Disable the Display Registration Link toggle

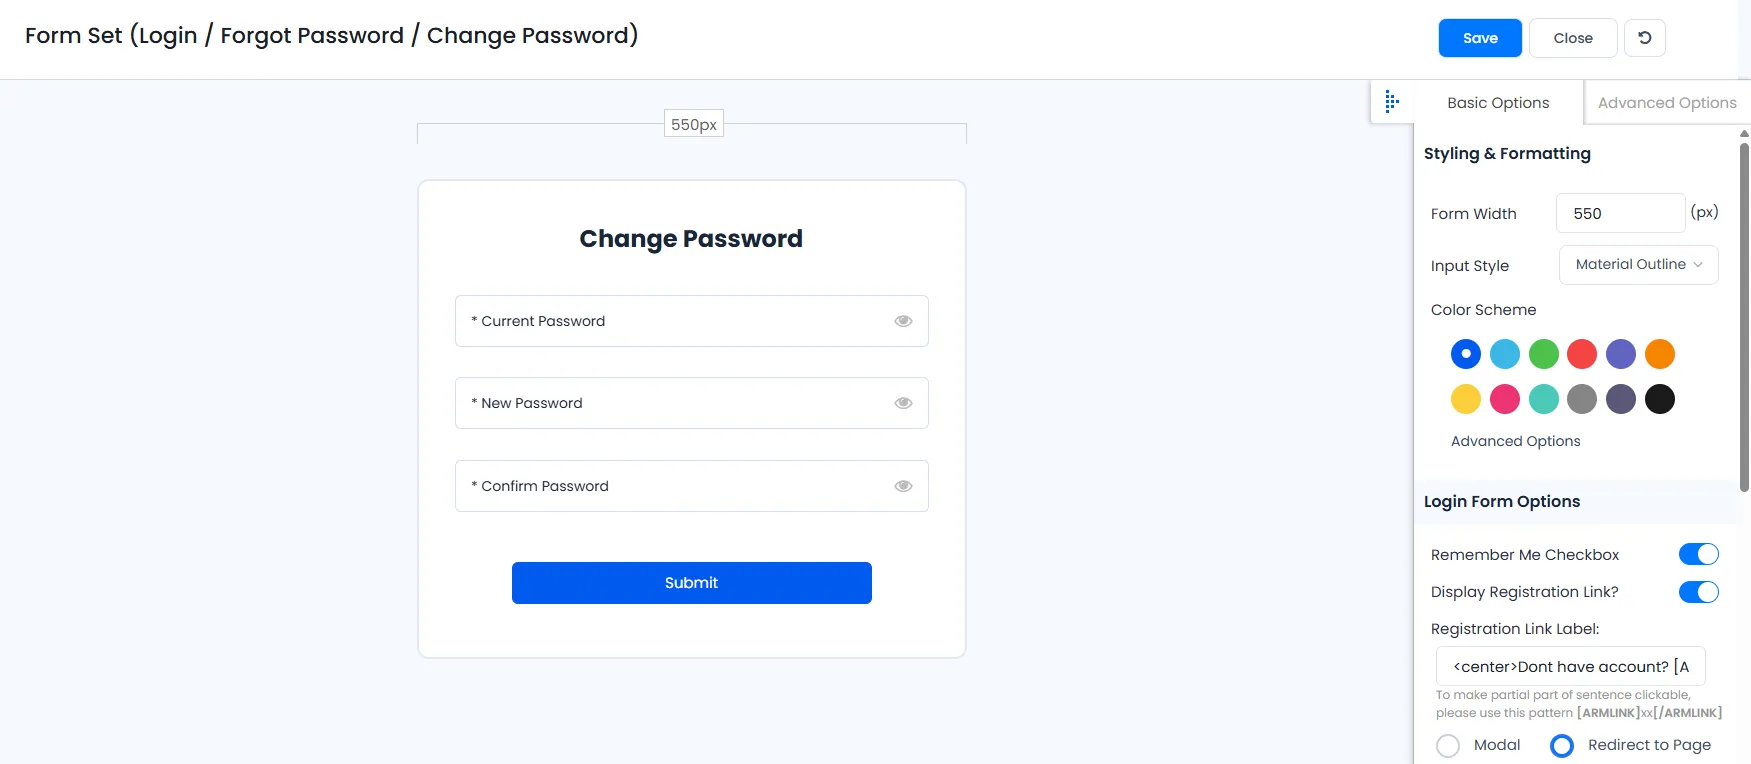coord(1697,592)
